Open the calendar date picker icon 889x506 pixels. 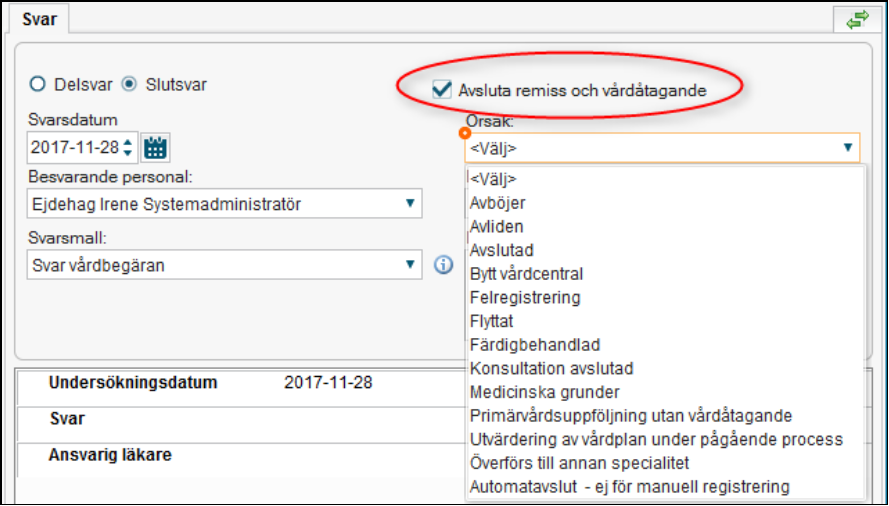click(156, 148)
